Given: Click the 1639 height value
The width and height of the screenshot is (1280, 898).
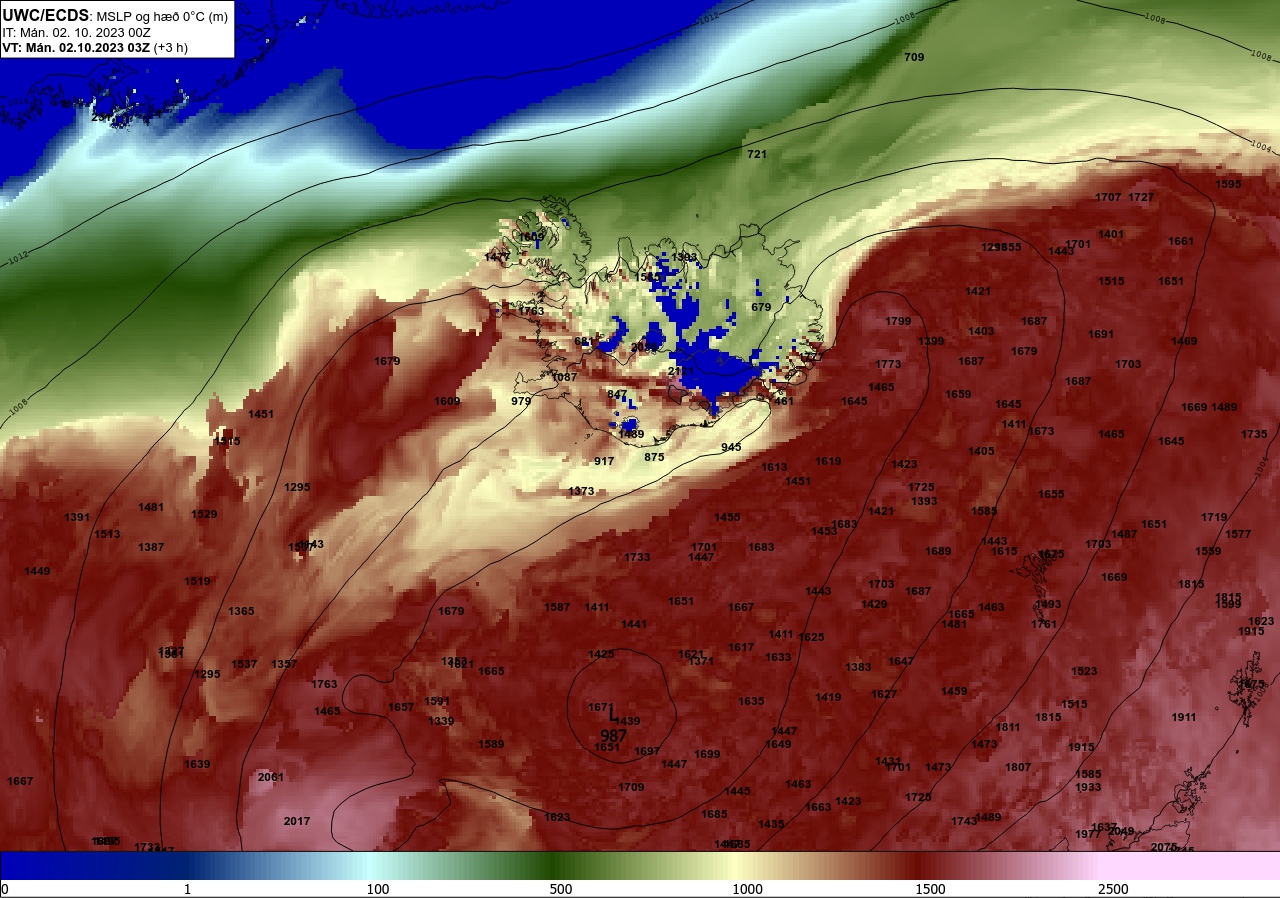Looking at the screenshot, I should (x=197, y=764).
